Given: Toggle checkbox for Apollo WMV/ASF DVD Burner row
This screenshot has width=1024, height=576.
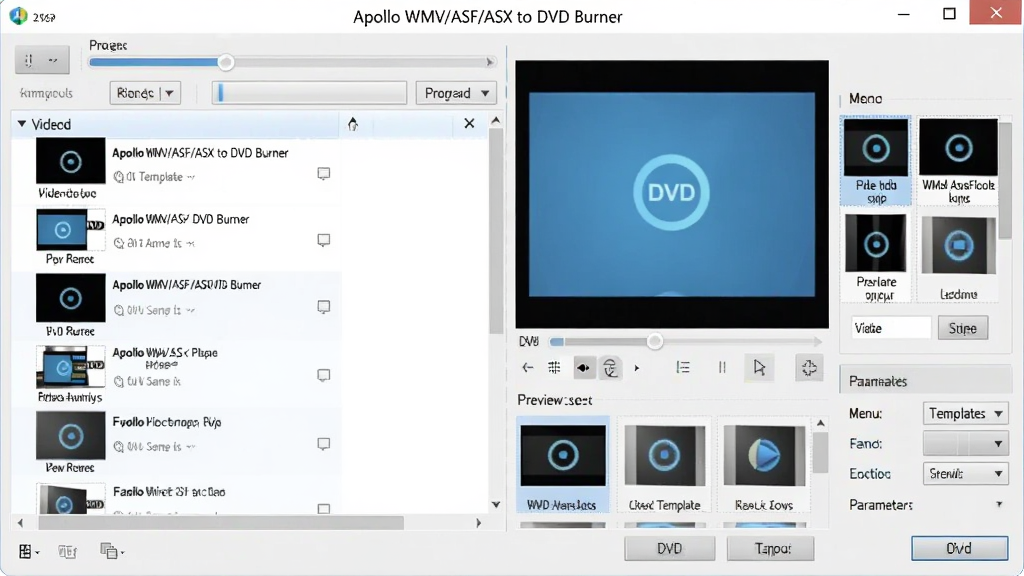Looking at the screenshot, I should (323, 240).
